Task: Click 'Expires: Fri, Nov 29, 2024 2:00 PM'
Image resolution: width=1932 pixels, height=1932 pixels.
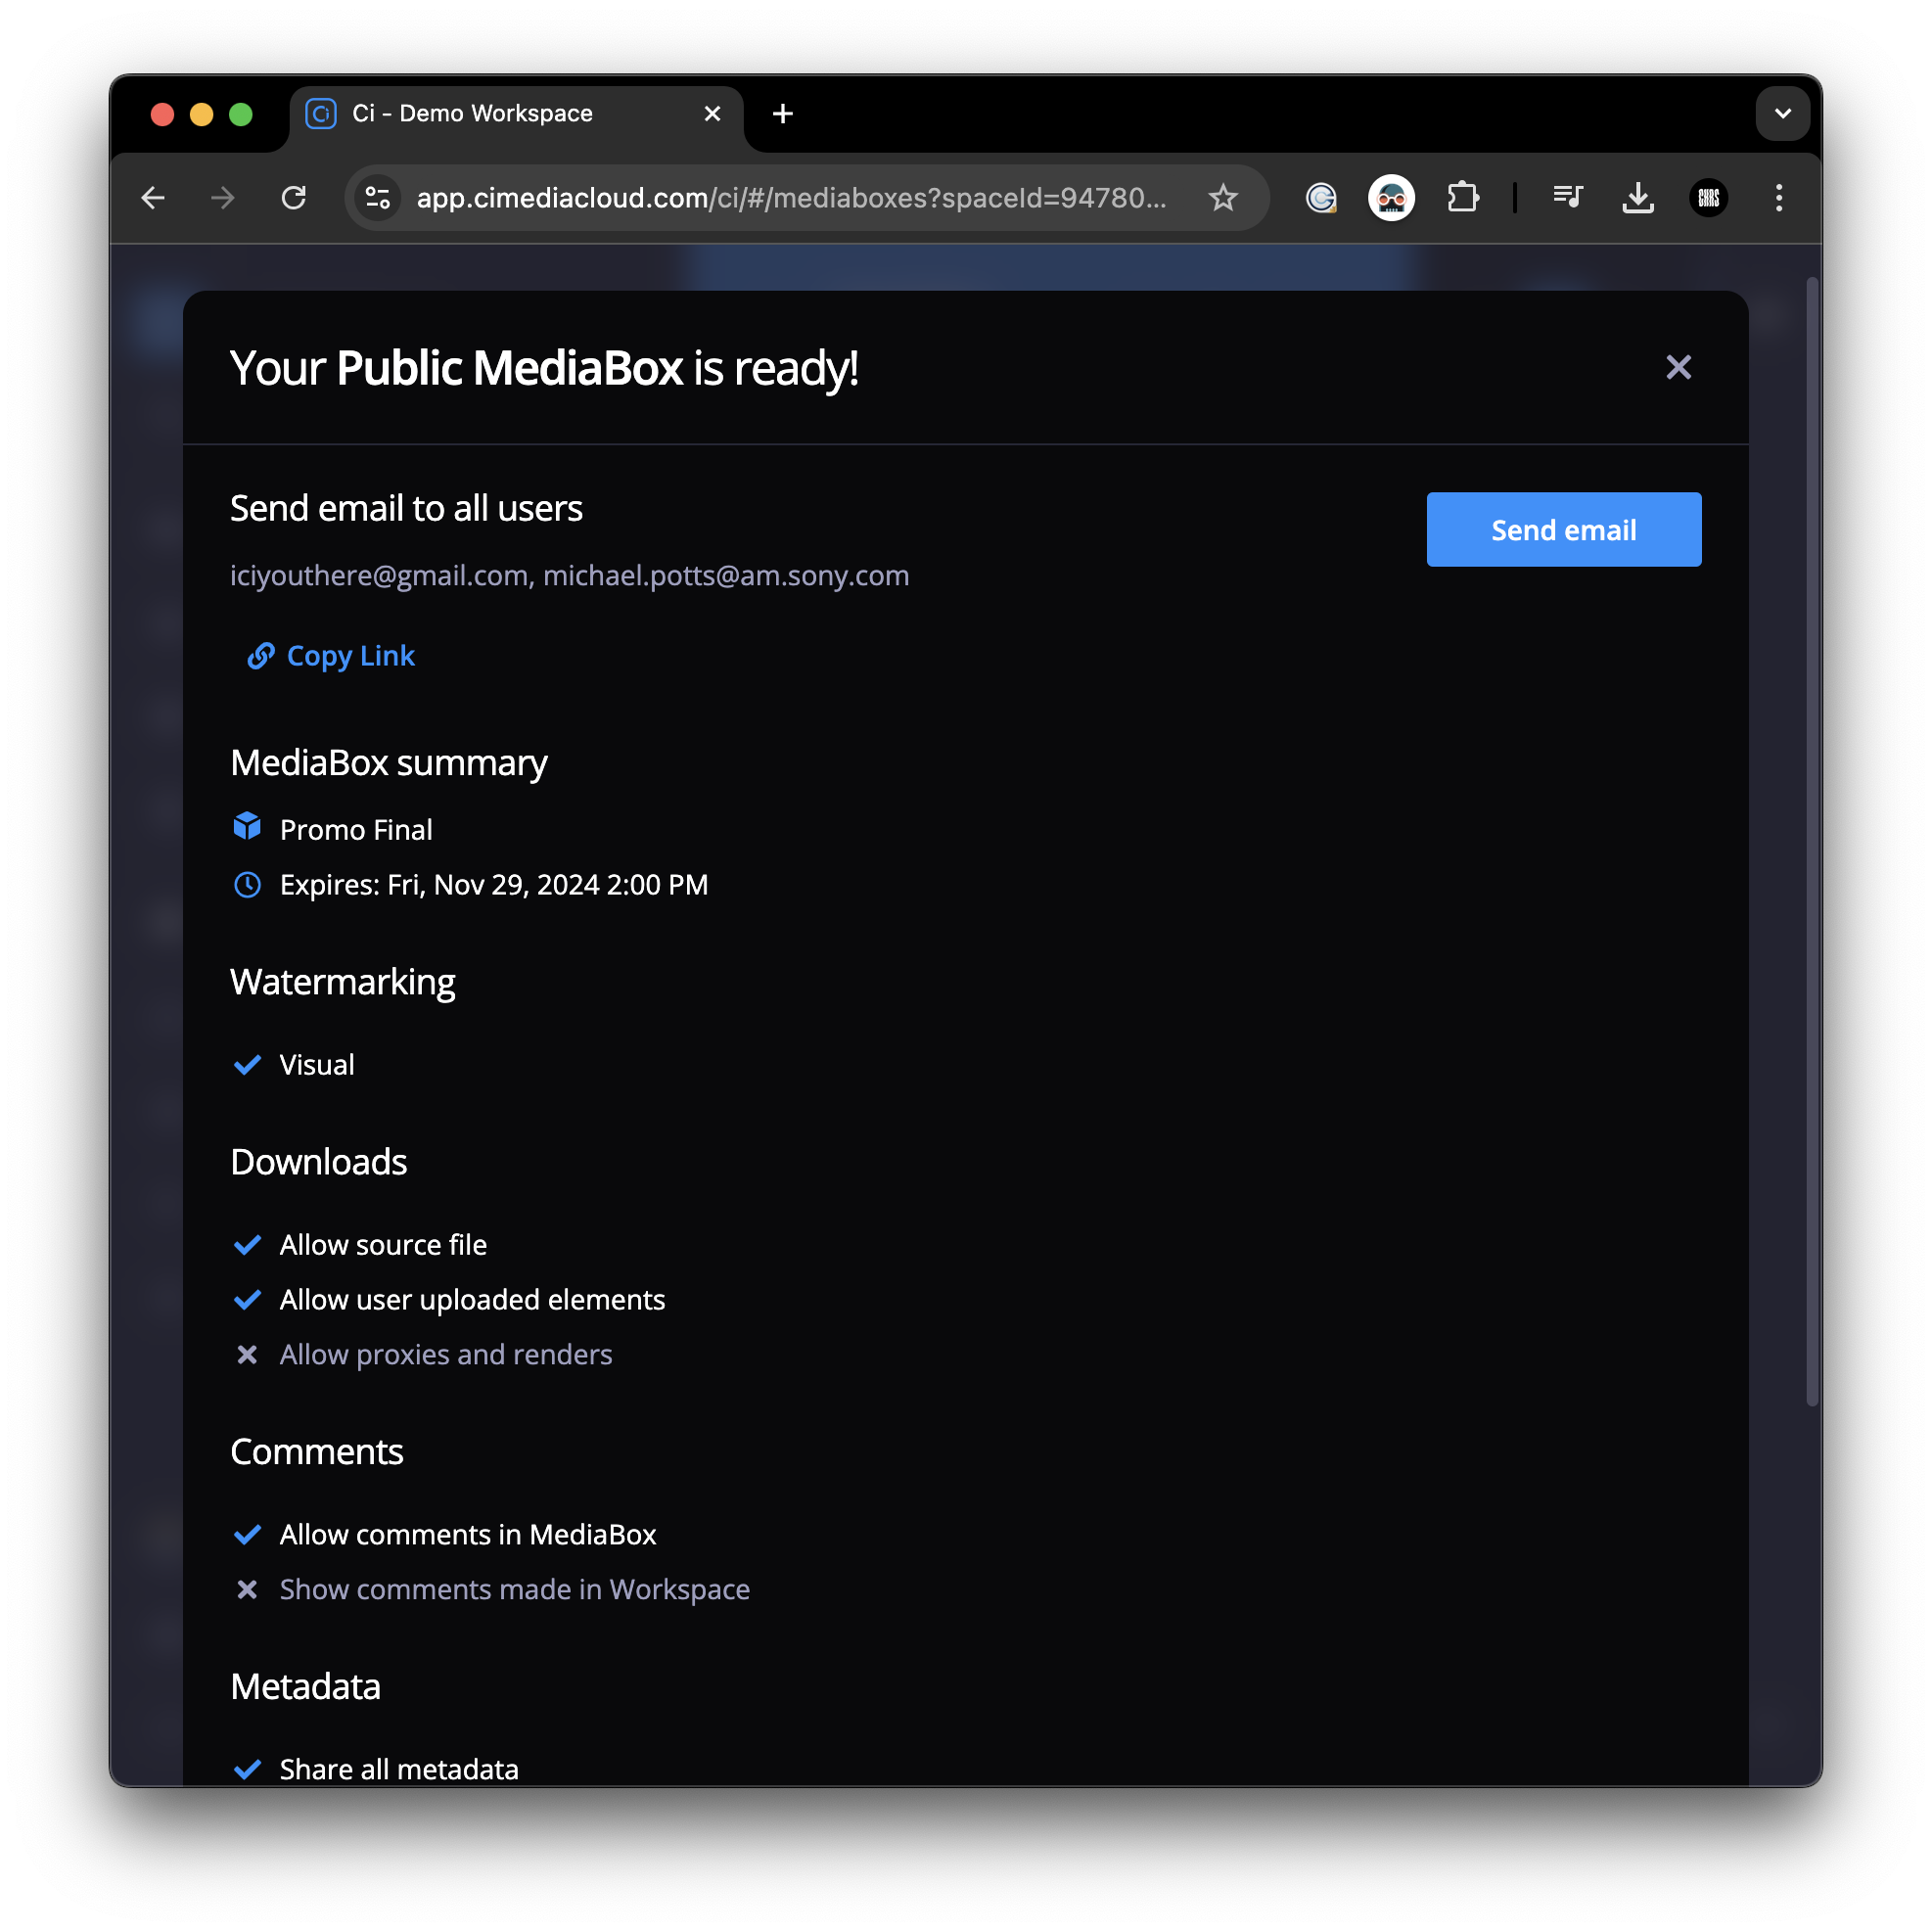Action: (x=494, y=885)
